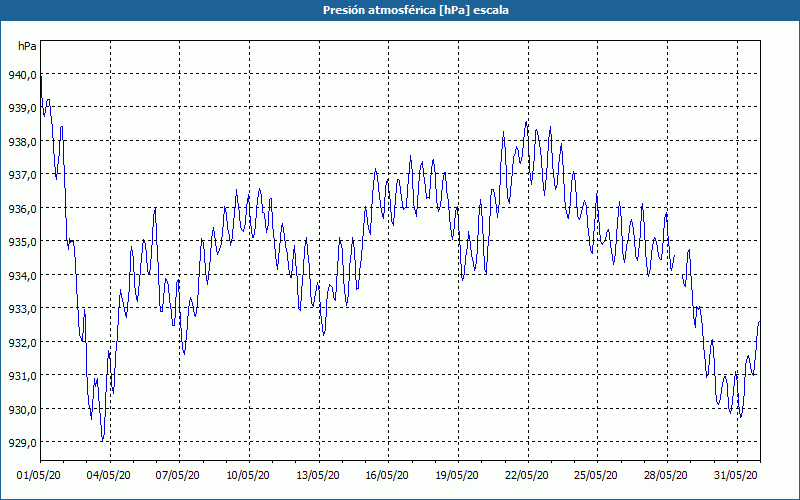Select the 937,0 y-axis value

point(22,175)
